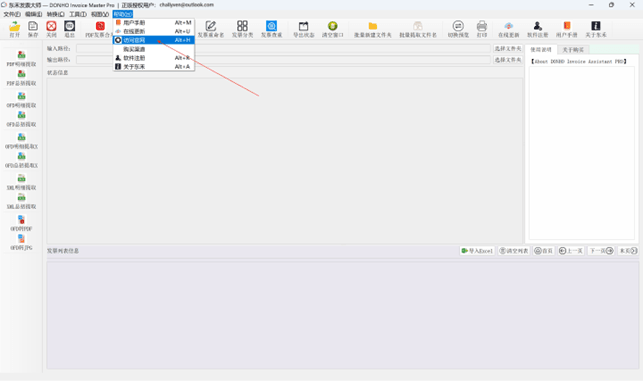
Task: Switch to the 使用说明 tab
Action: [x=541, y=50]
